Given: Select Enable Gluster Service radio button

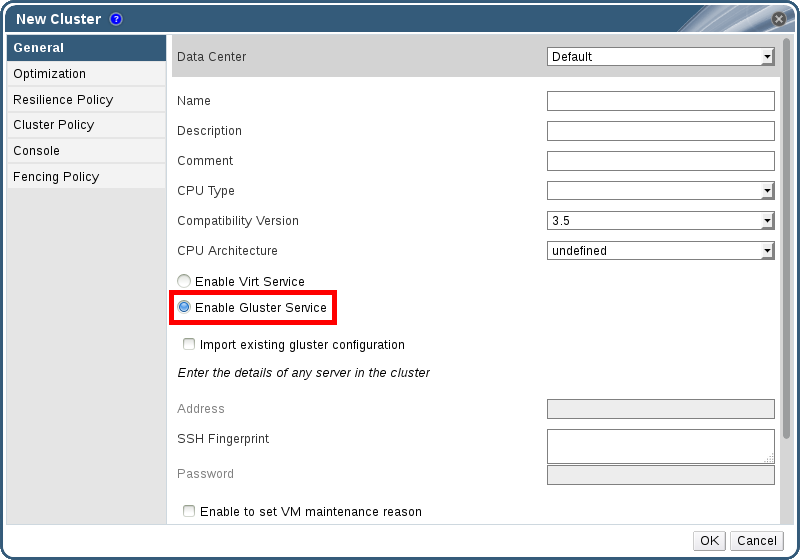Looking at the screenshot, I should (184, 307).
